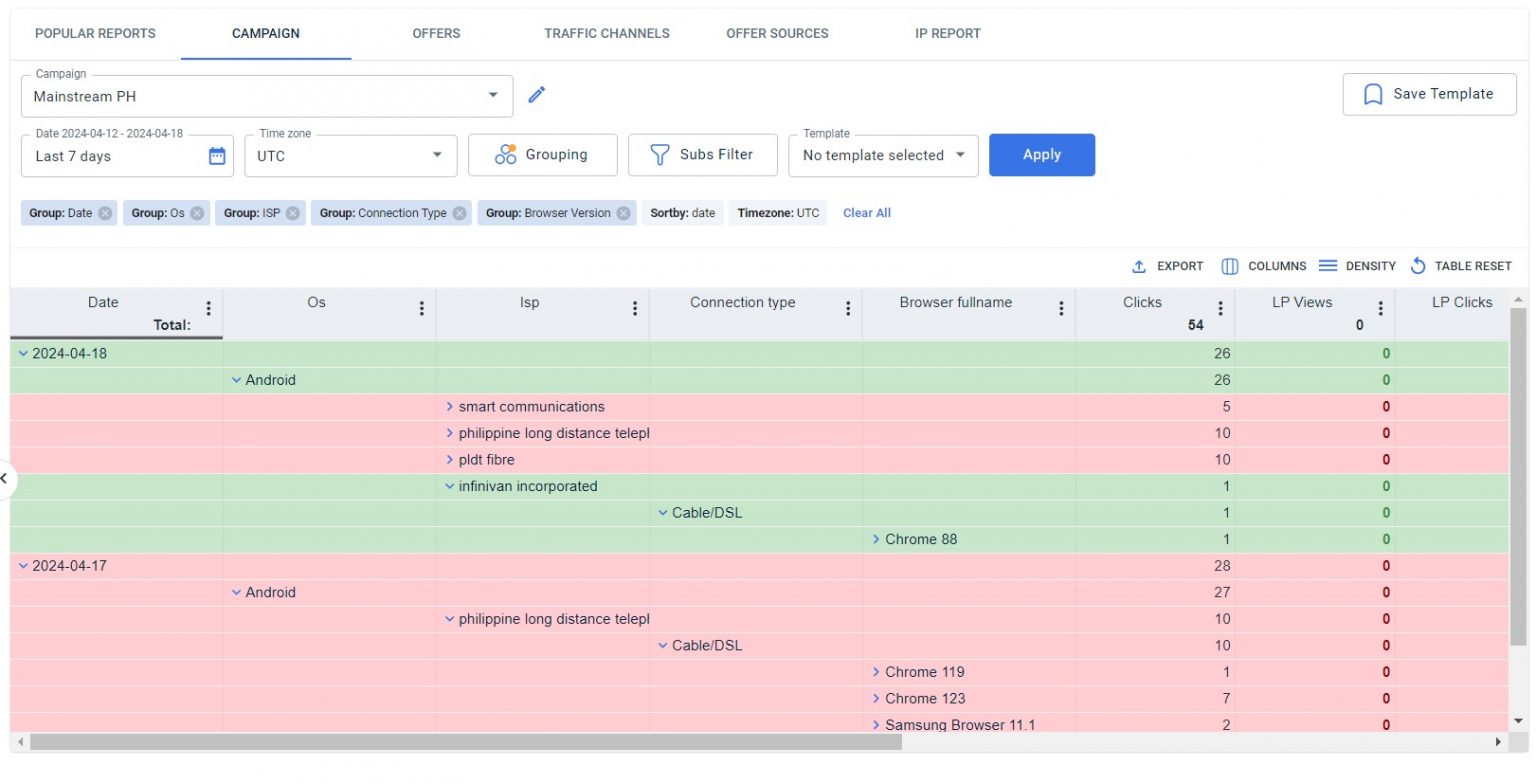
Task: Expand the smart communications row
Action: coord(448,406)
